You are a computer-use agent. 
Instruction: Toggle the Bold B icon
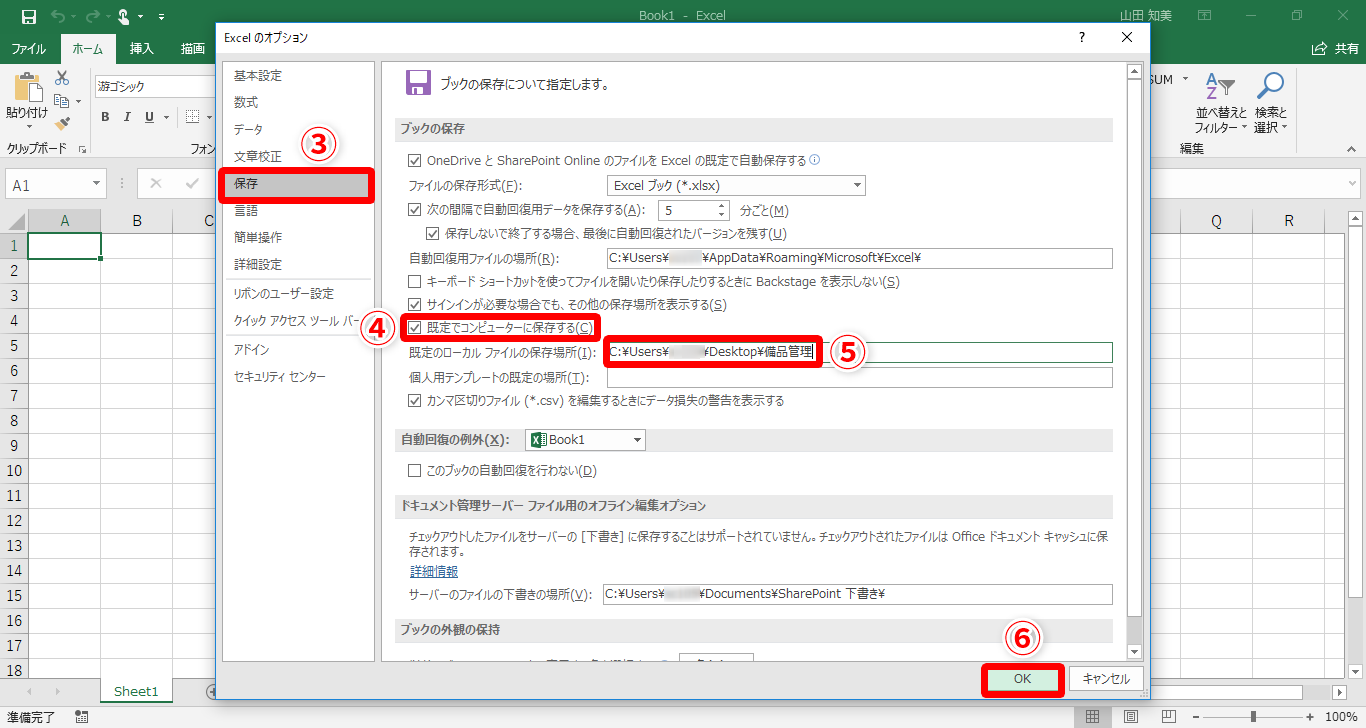[x=105, y=117]
